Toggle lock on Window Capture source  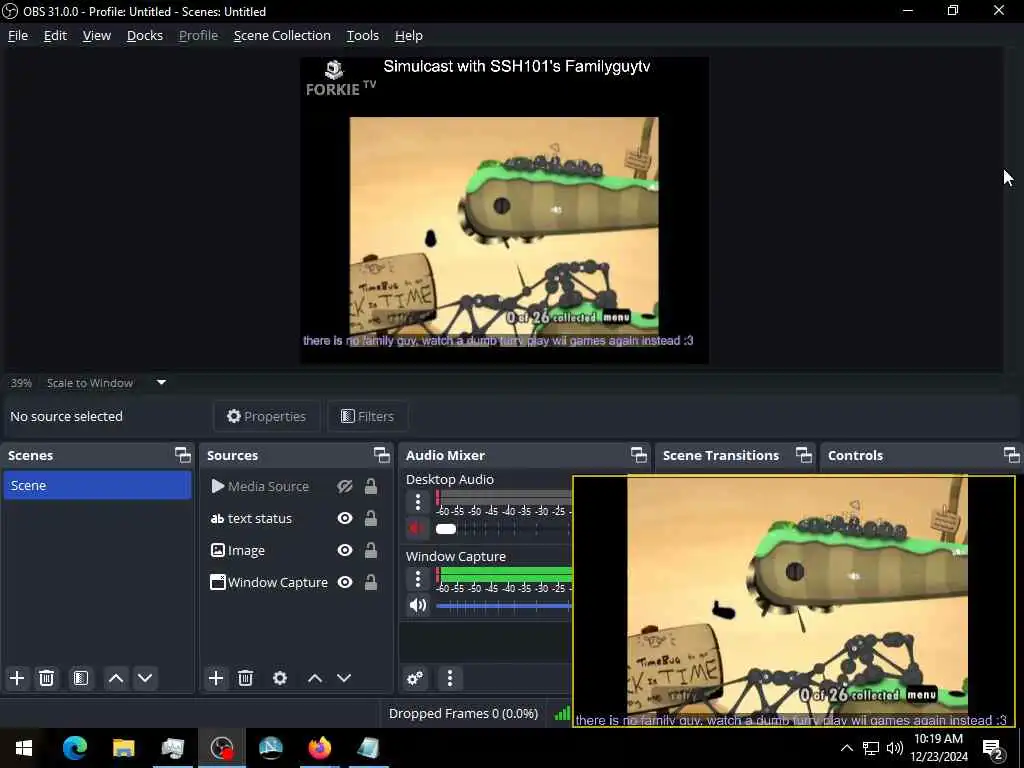pos(370,583)
